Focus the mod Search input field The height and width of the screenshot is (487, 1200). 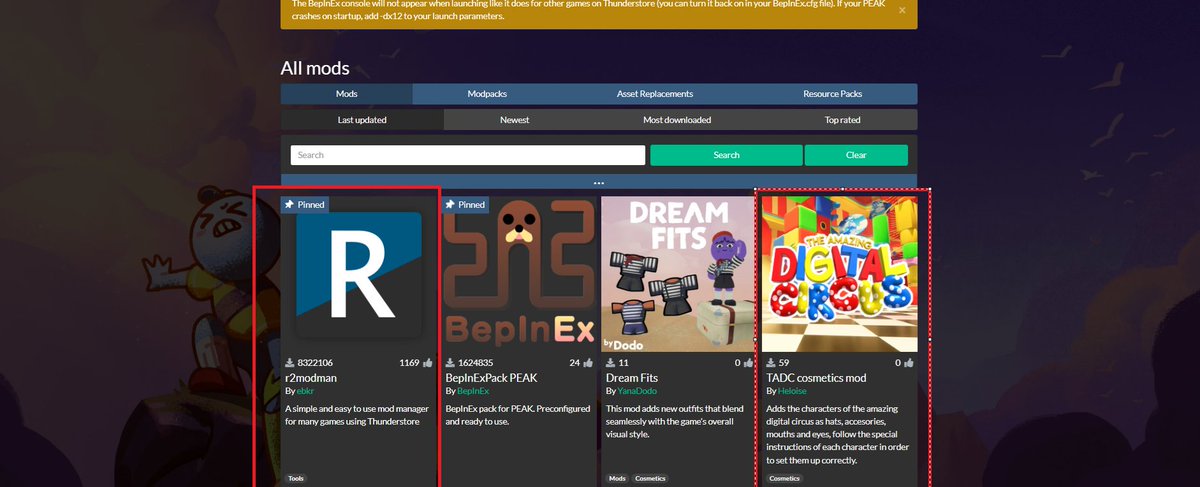pos(468,155)
